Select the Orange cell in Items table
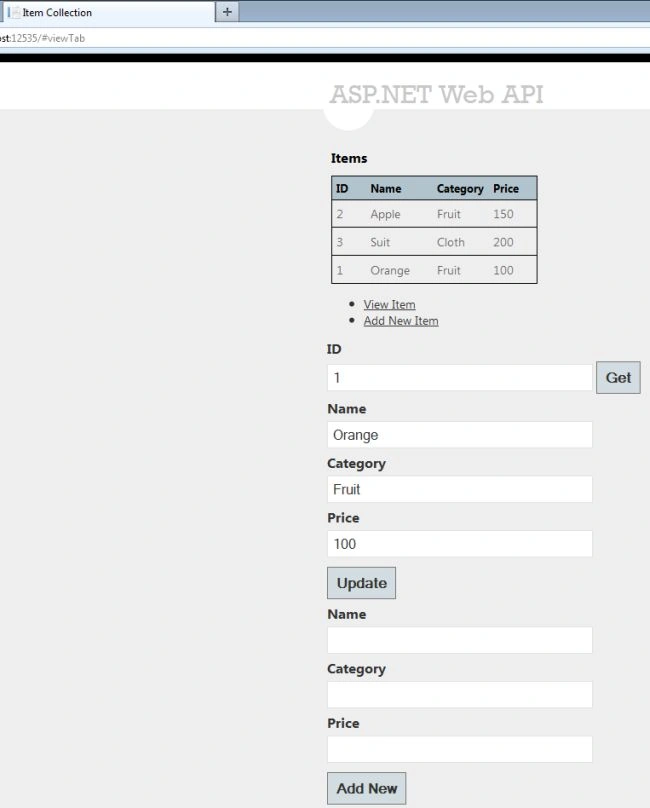Viewport: 650px width, 808px height. pyautogui.click(x=390, y=271)
